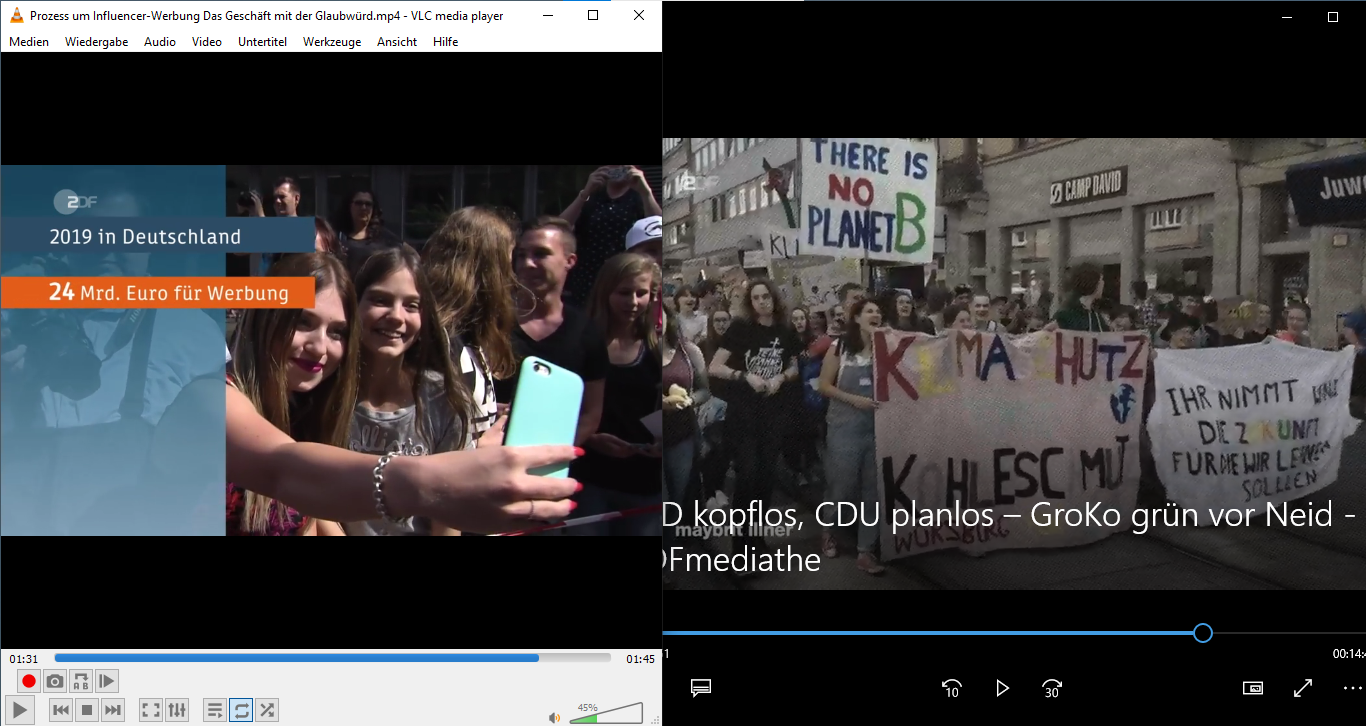This screenshot has width=1366, height=726.
Task: Toggle the loop repeat button
Action: pyautogui.click(x=241, y=710)
